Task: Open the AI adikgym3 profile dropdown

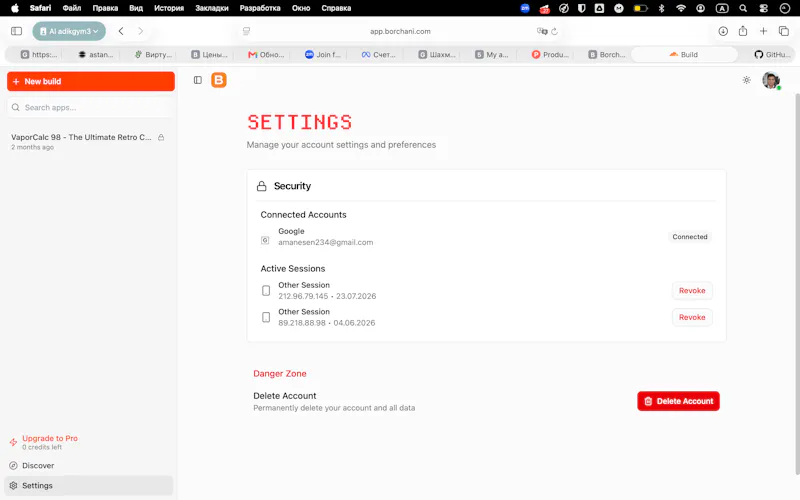Action: click(69, 31)
